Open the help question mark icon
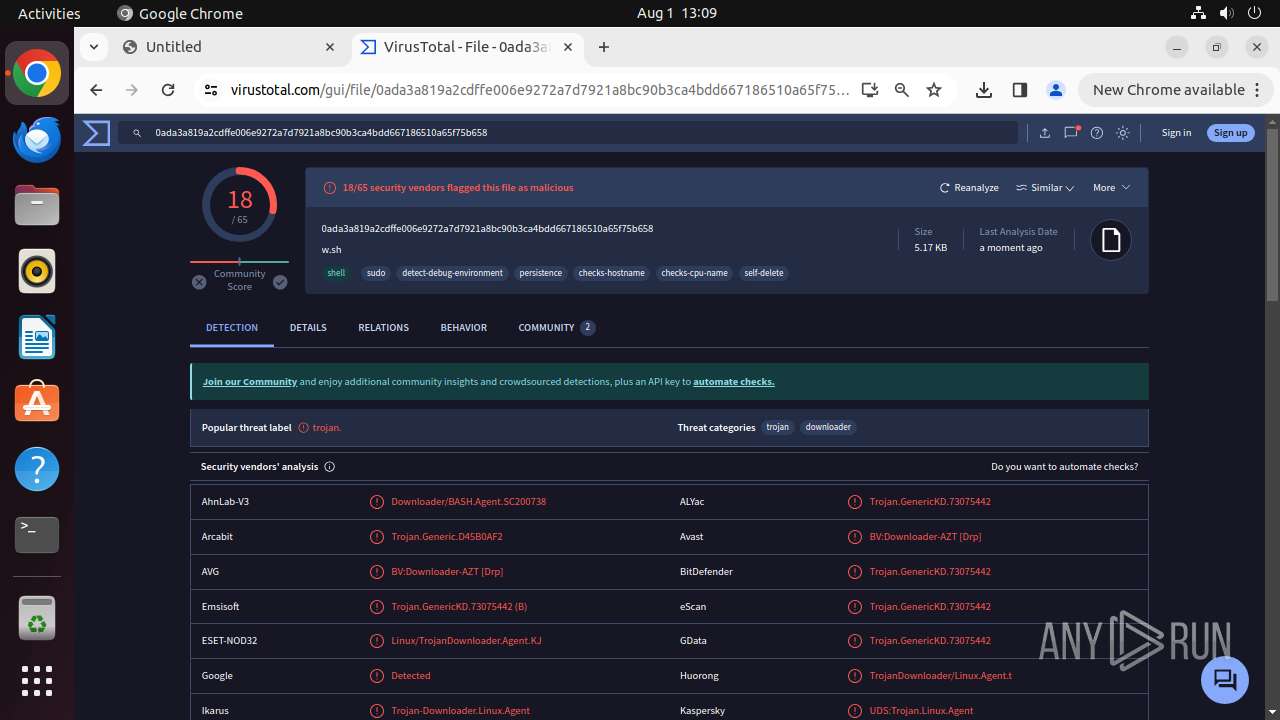Image resolution: width=1280 pixels, height=720 pixels. (x=1097, y=132)
